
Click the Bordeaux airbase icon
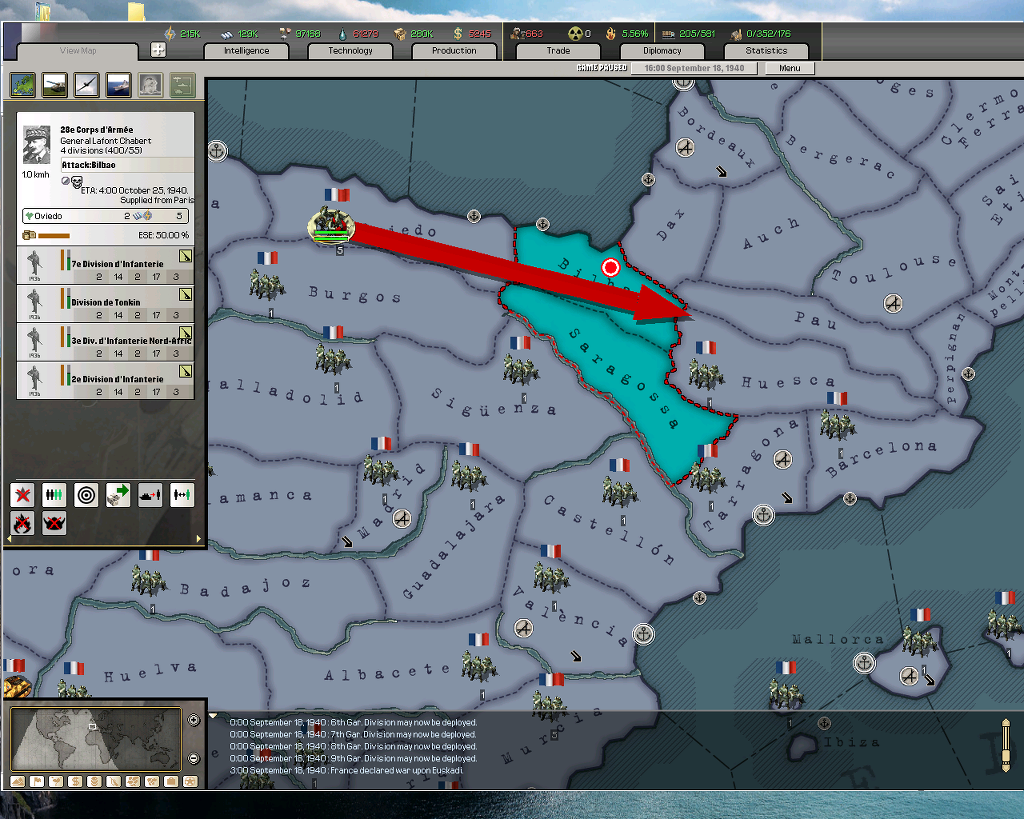pos(684,148)
